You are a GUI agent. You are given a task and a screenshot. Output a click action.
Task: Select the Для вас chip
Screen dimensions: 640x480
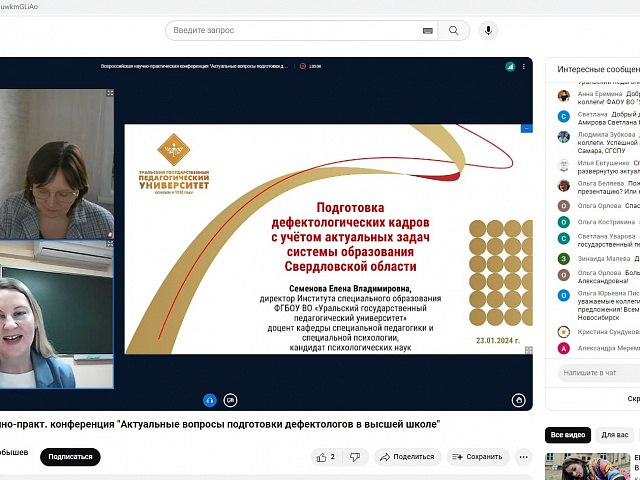pyautogui.click(x=614, y=435)
